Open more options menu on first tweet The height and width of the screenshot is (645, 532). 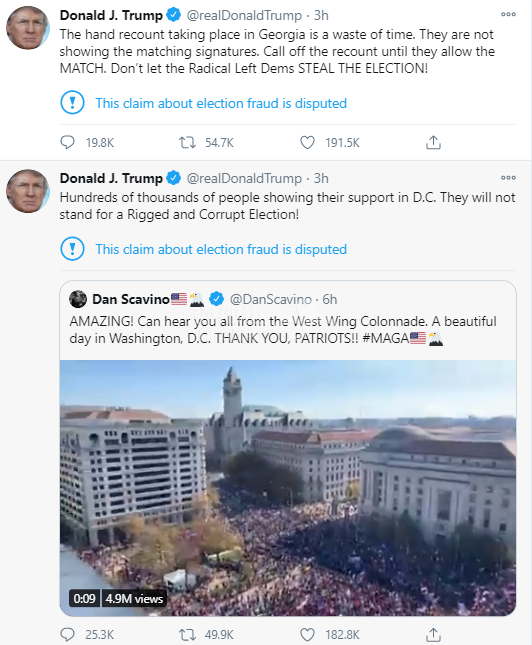(508, 14)
